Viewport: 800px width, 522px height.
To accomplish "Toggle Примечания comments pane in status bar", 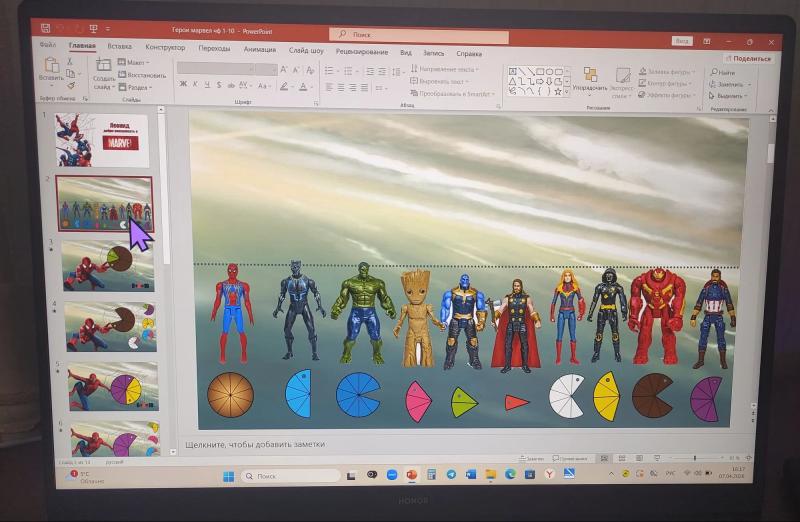I will pos(570,458).
